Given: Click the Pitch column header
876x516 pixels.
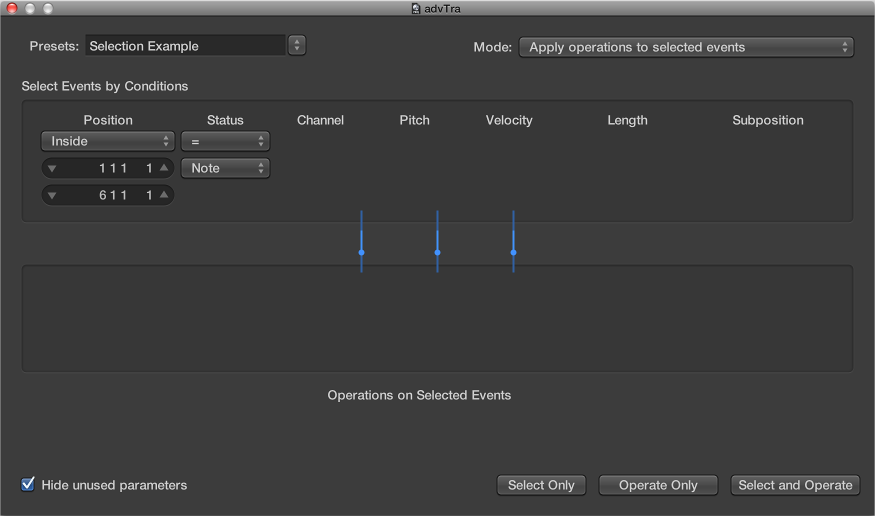Looking at the screenshot, I should [x=415, y=120].
